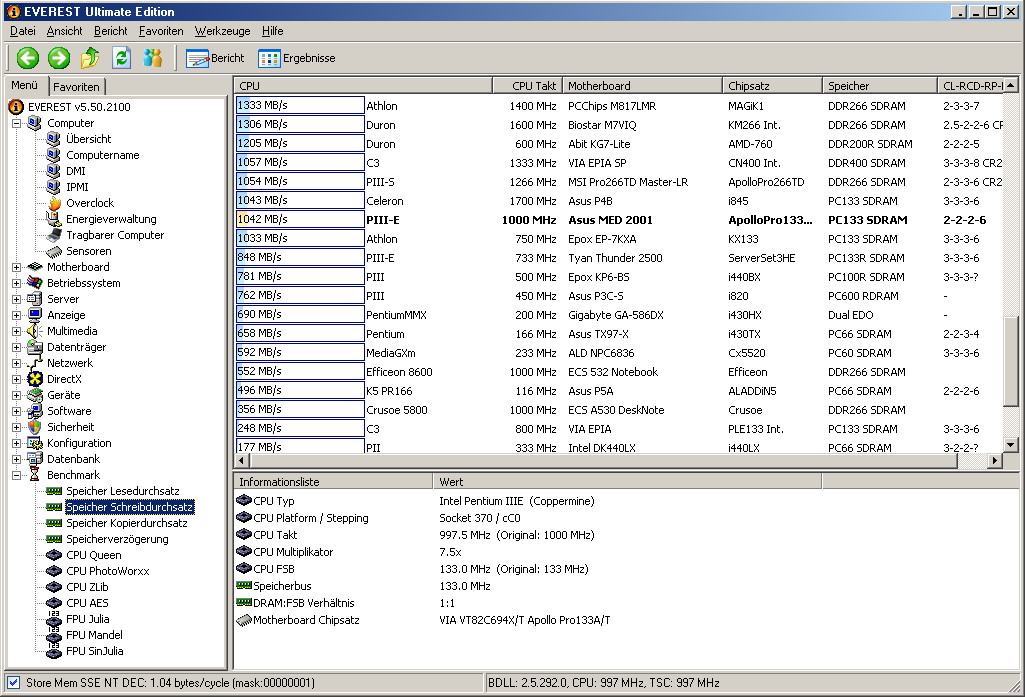Screen dimensions: 1025x697
Task: Open the Bericht report toolbar button
Action: coord(215,58)
